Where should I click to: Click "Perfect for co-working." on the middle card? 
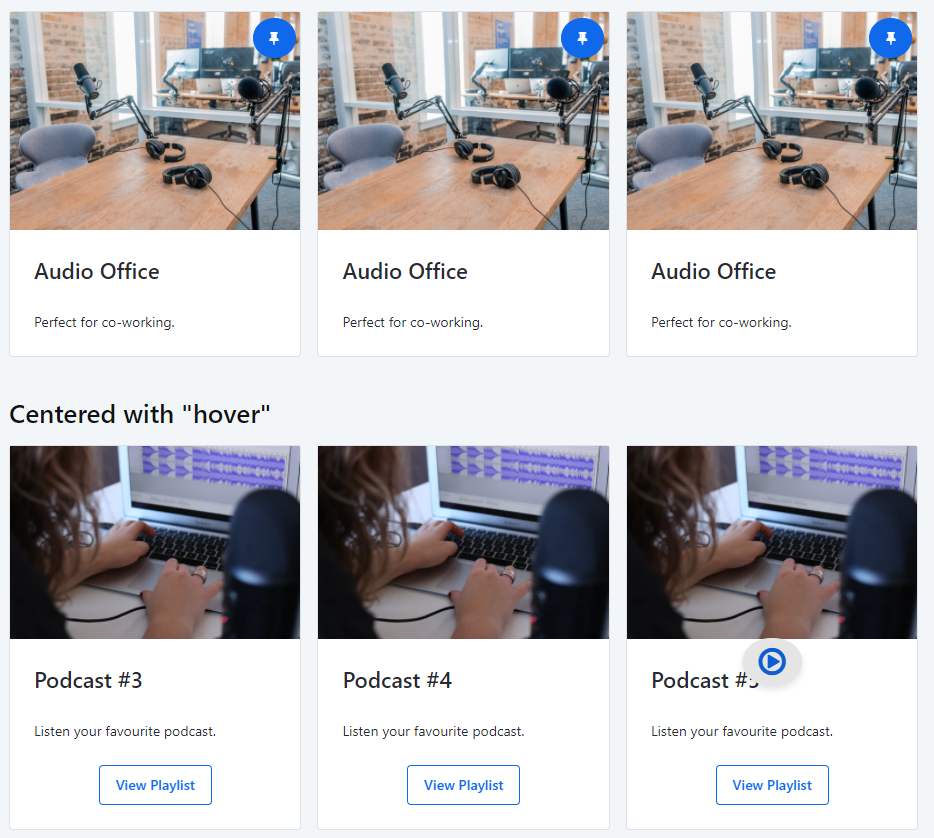(x=413, y=322)
